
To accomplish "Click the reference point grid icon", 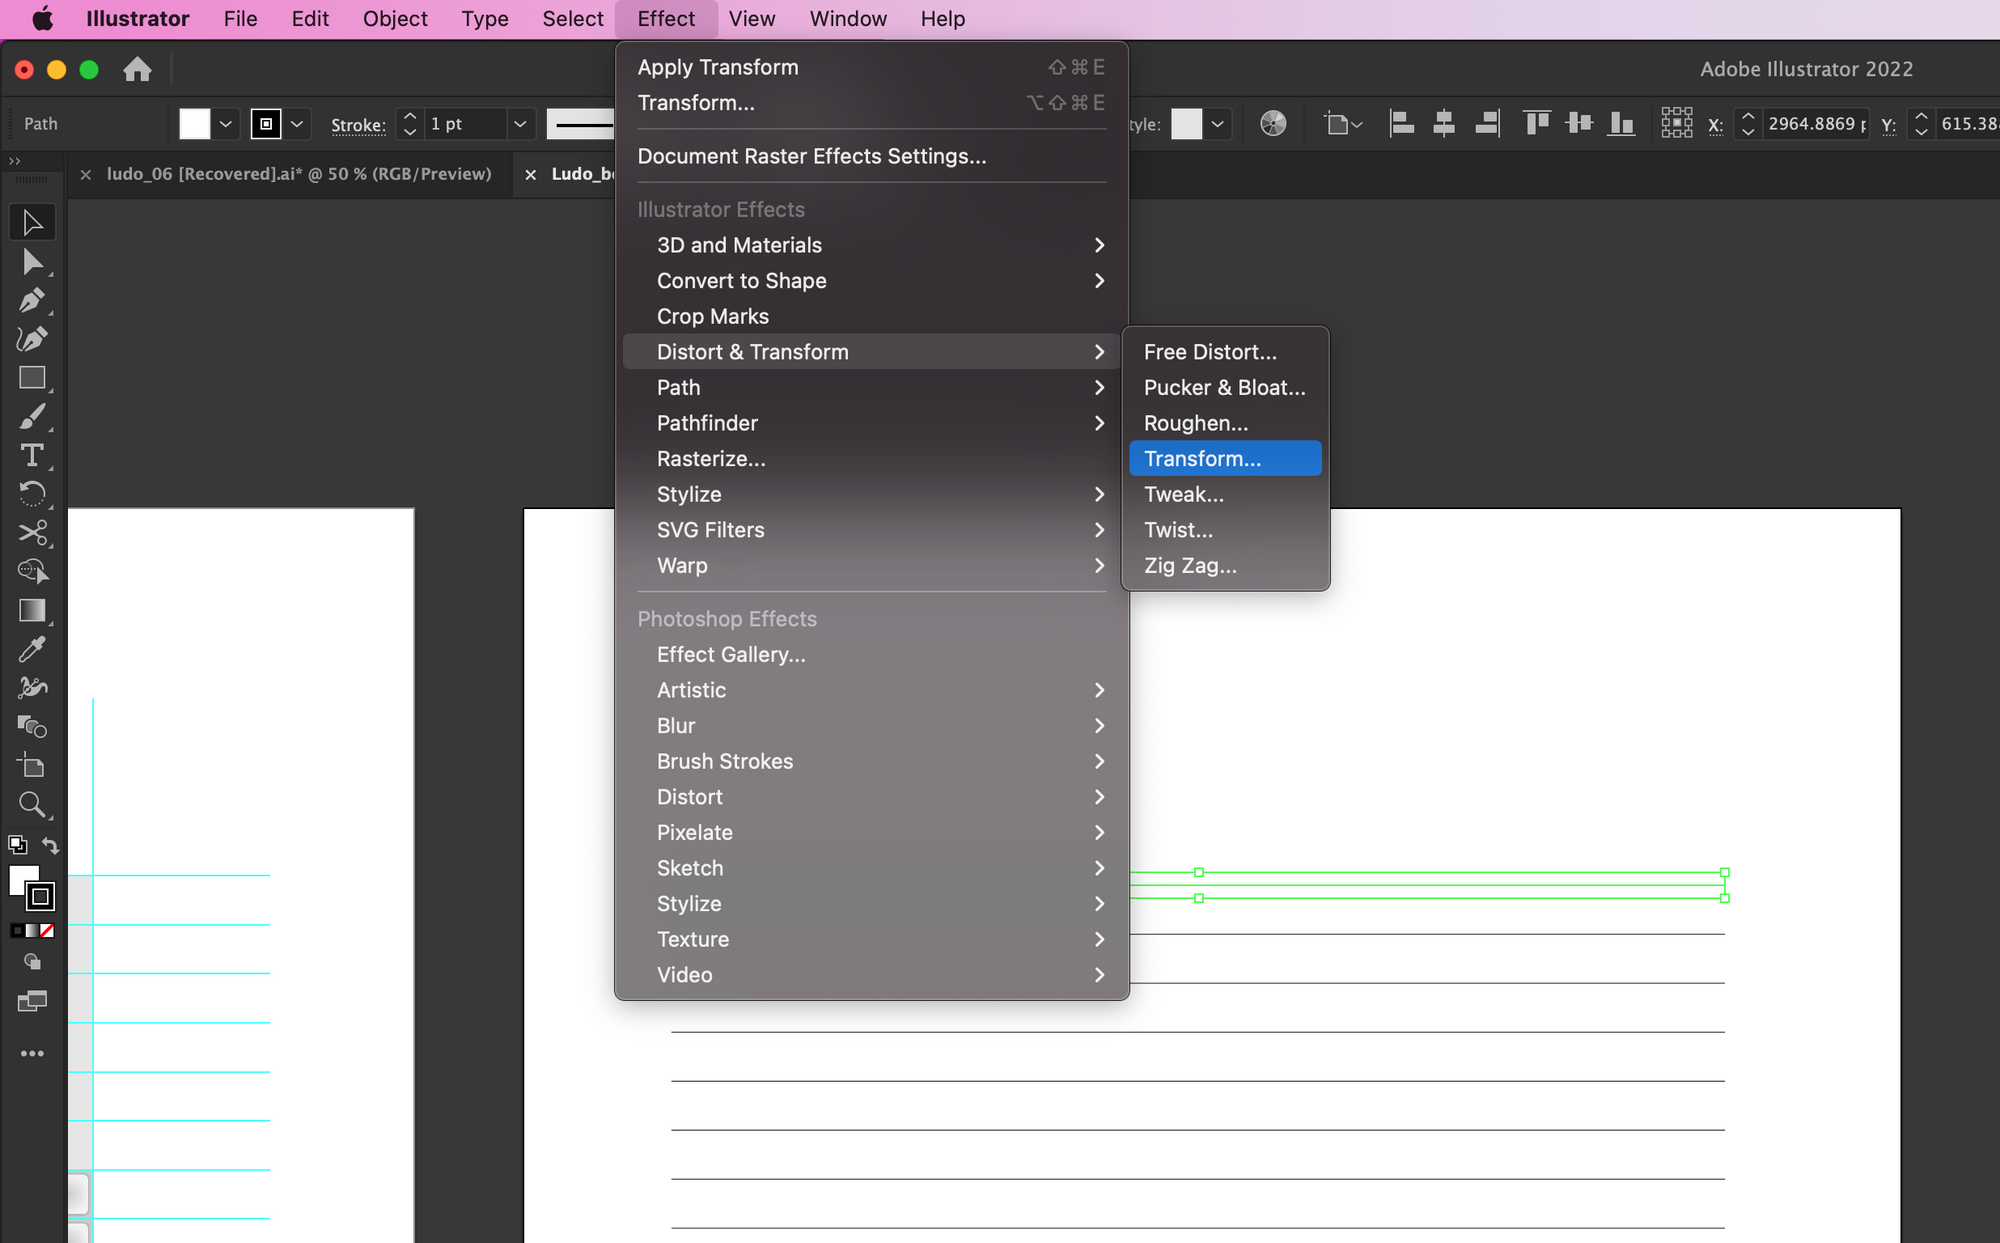I will point(1677,123).
